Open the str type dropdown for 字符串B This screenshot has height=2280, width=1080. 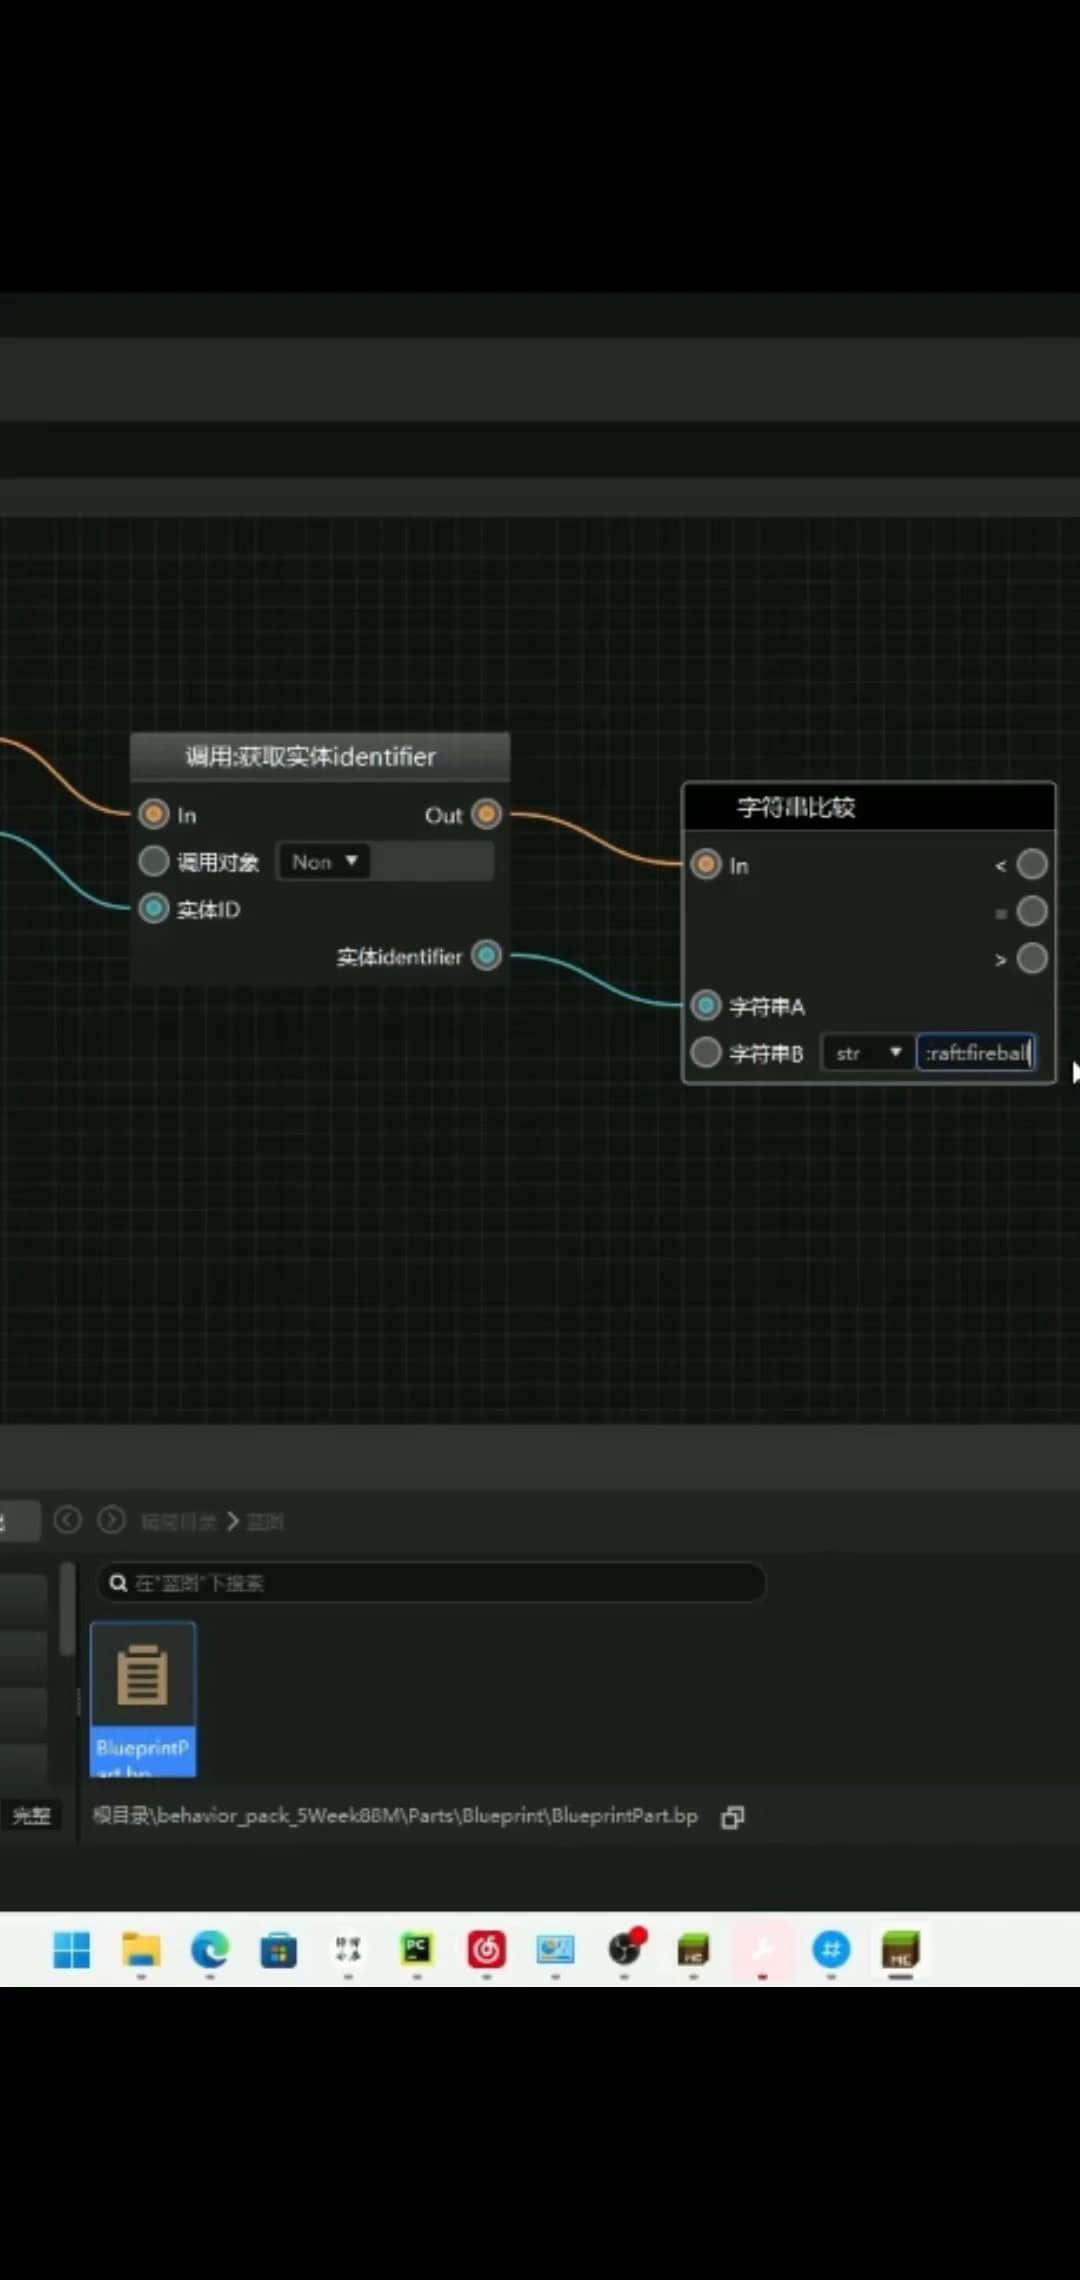pyautogui.click(x=867, y=1052)
